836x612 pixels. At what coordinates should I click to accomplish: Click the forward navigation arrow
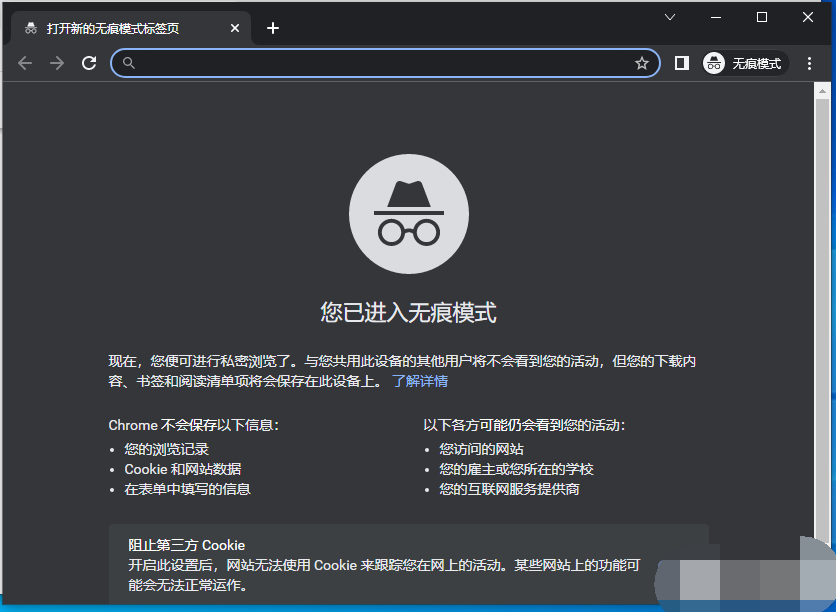[57, 63]
